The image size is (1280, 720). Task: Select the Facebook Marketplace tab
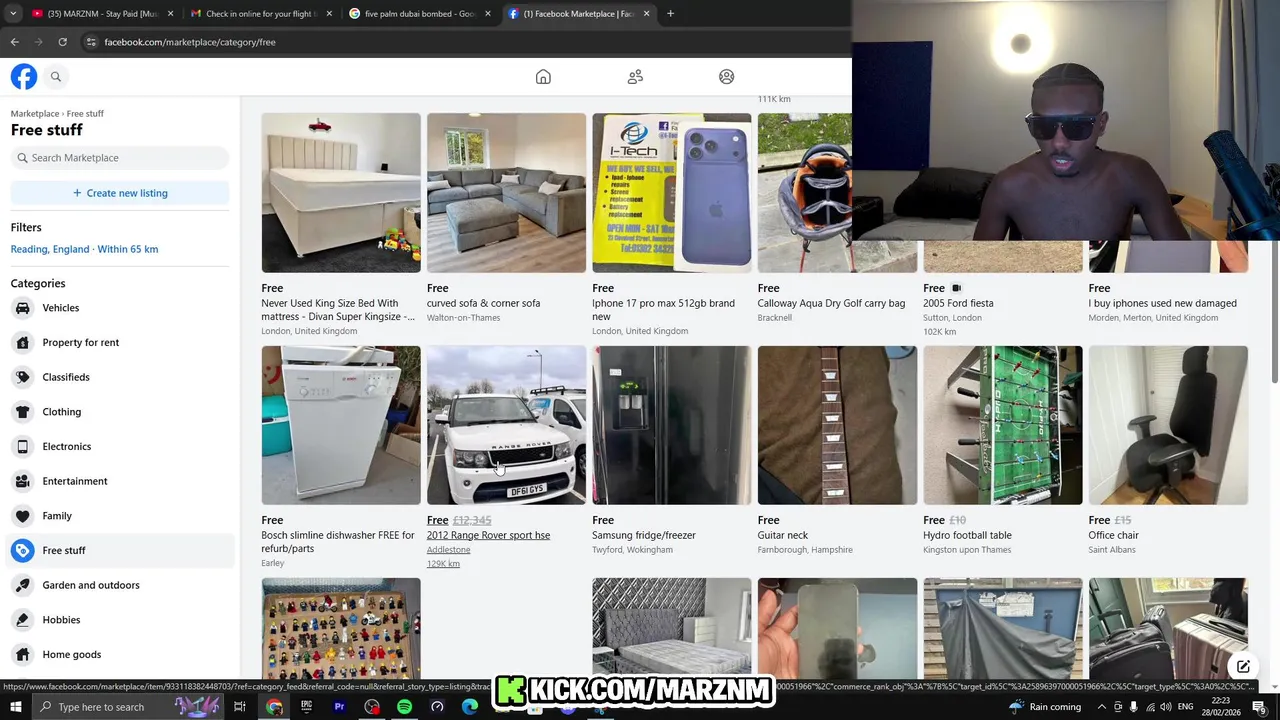coord(578,14)
